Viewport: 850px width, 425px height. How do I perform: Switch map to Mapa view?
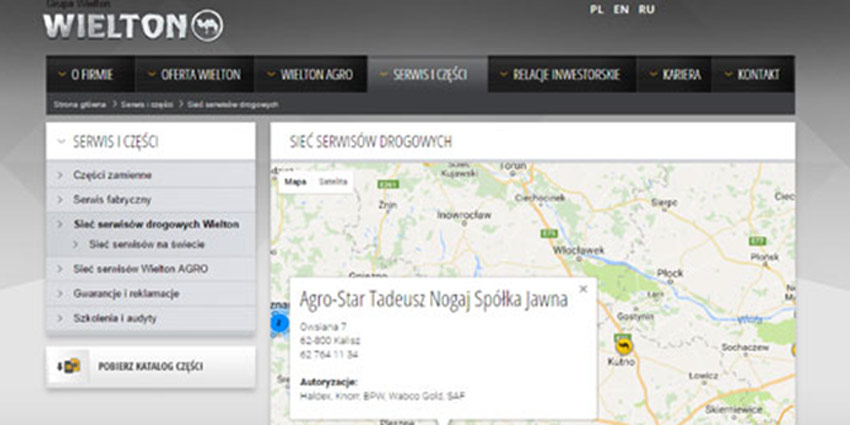(x=295, y=182)
